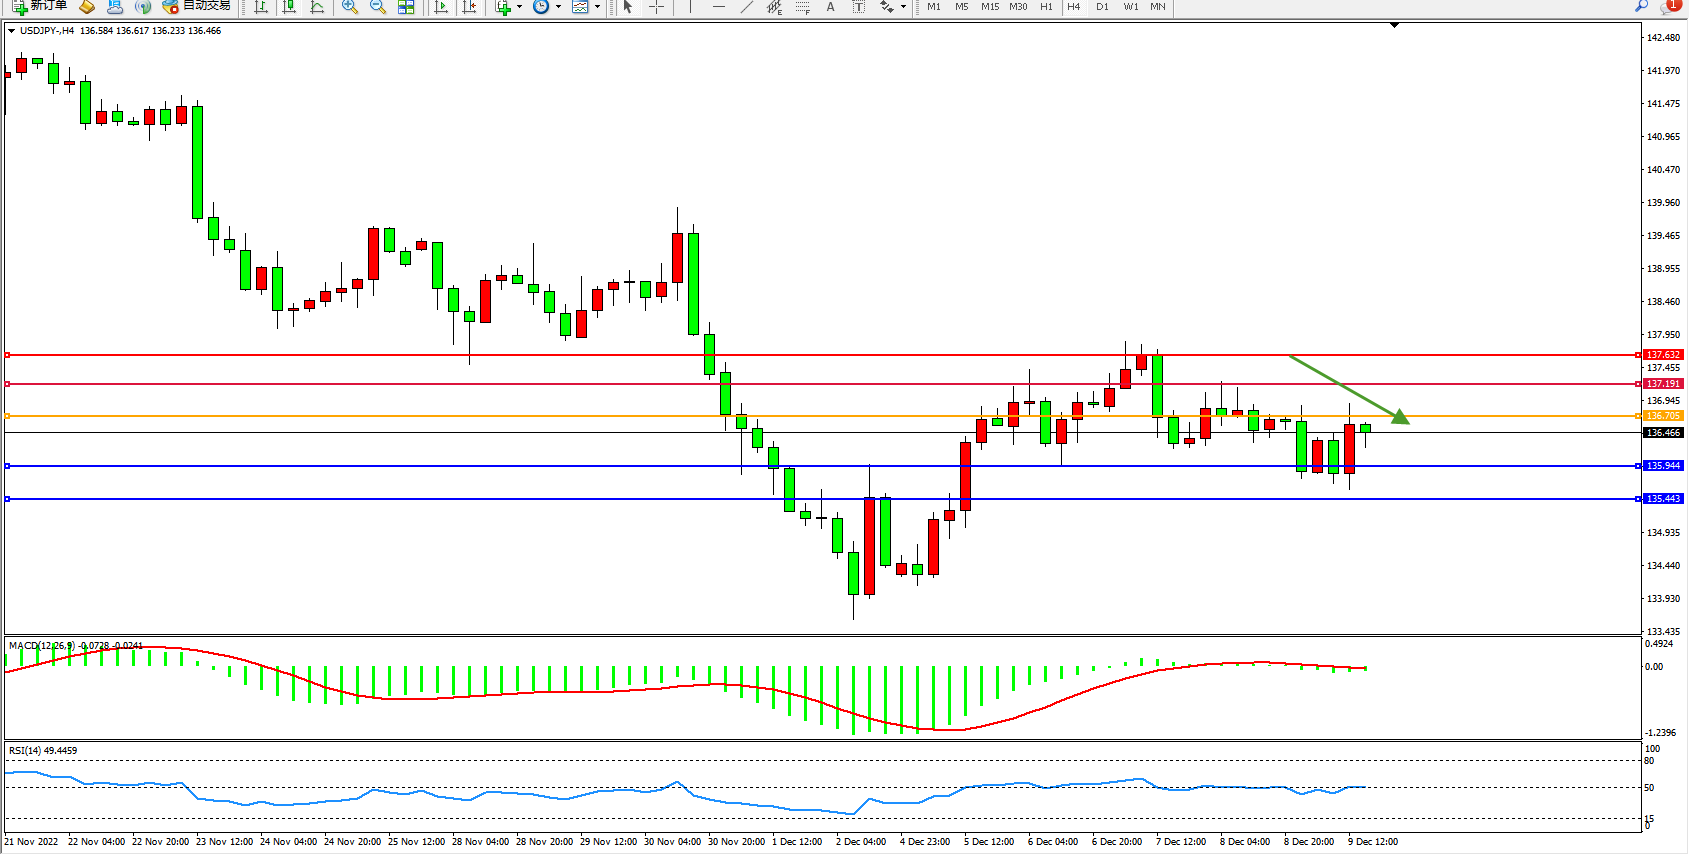This screenshot has width=1689, height=855.
Task: Open the indicators list dropdown arrow
Action: pyautogui.click(x=519, y=7)
